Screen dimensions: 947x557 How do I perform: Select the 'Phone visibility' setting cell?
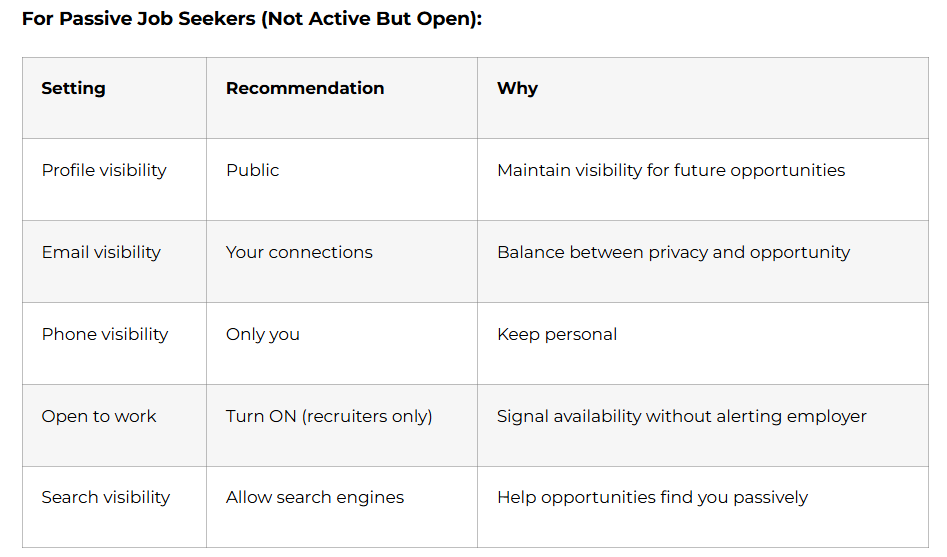click(105, 334)
